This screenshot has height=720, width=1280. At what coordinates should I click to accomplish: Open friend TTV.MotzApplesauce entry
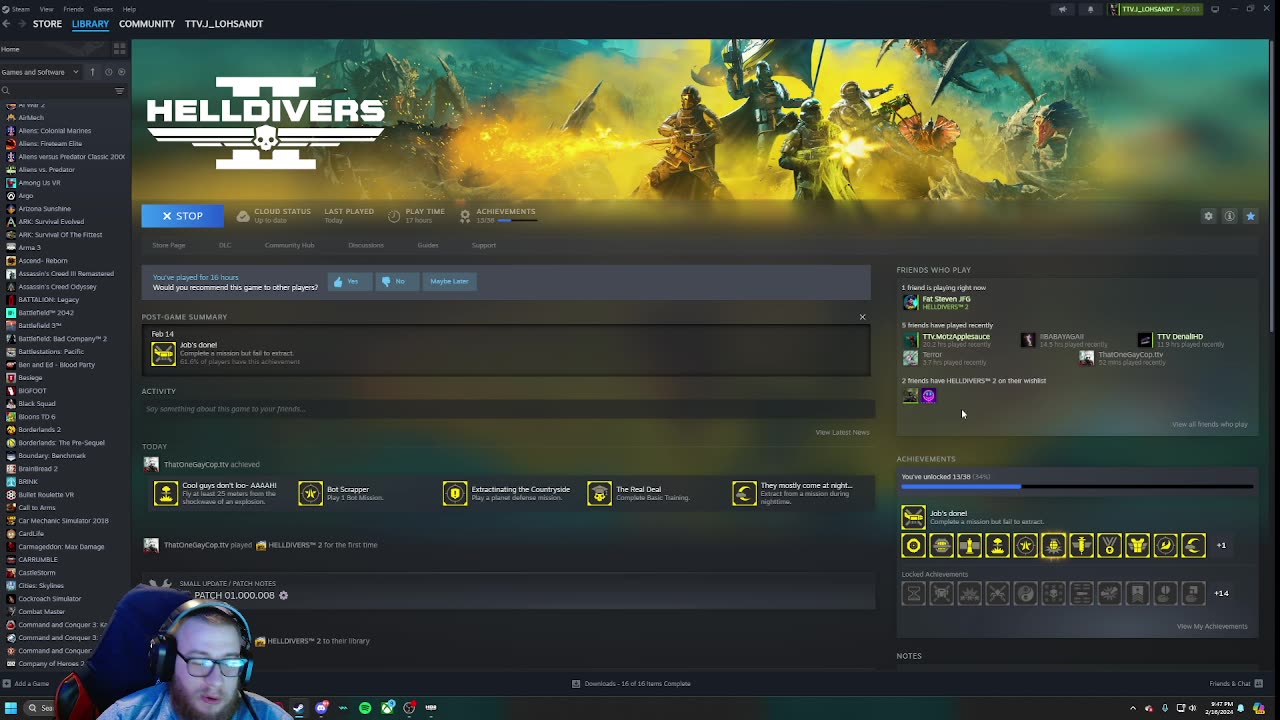click(x=947, y=340)
